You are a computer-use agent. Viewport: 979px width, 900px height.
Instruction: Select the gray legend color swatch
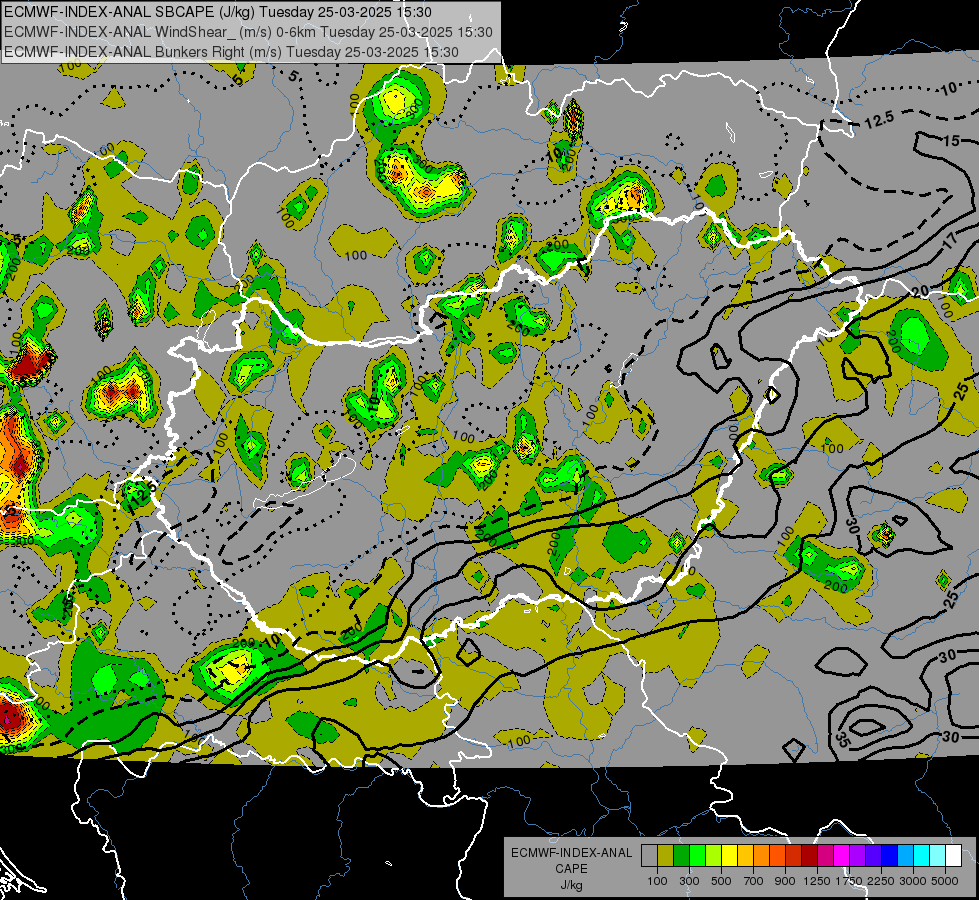coord(649,856)
